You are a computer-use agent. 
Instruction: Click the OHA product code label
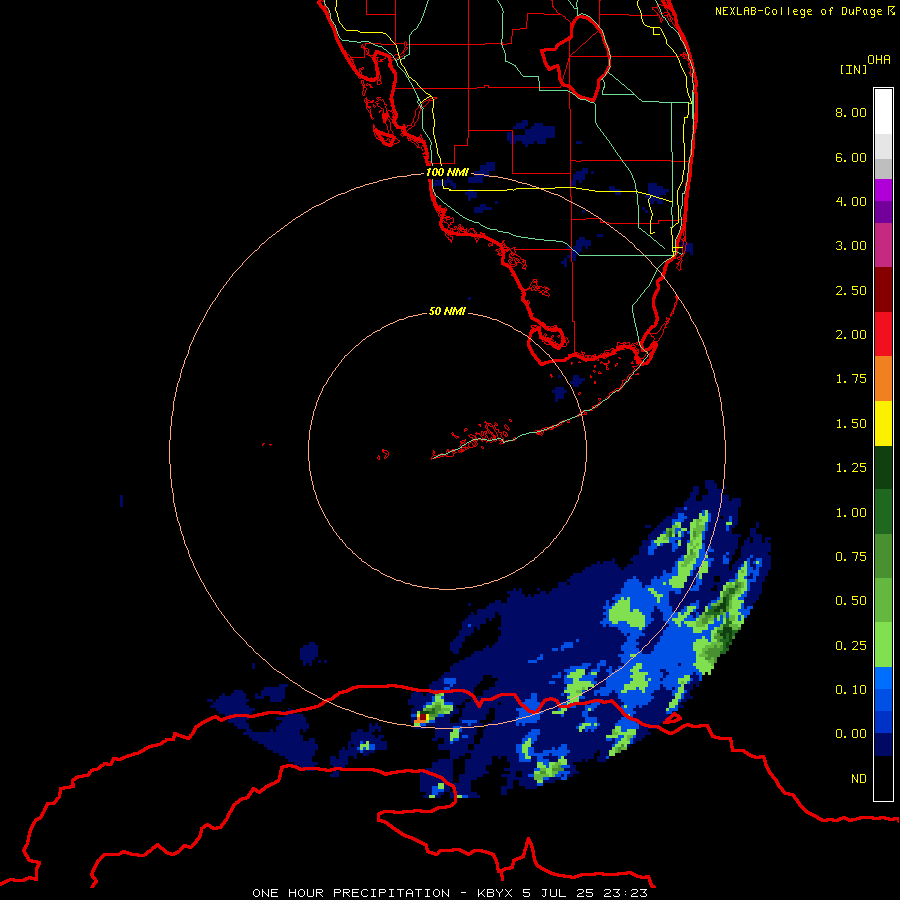pyautogui.click(x=879, y=59)
